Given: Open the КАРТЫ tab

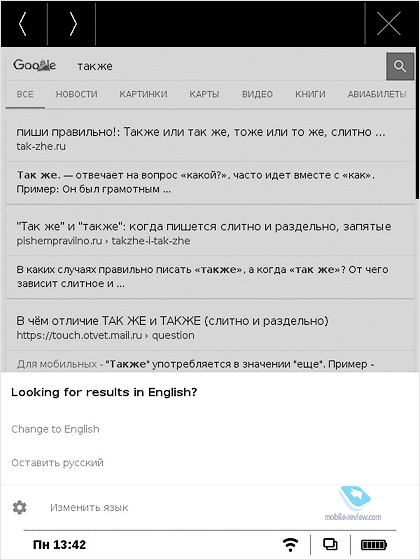Looking at the screenshot, I should 204,94.
